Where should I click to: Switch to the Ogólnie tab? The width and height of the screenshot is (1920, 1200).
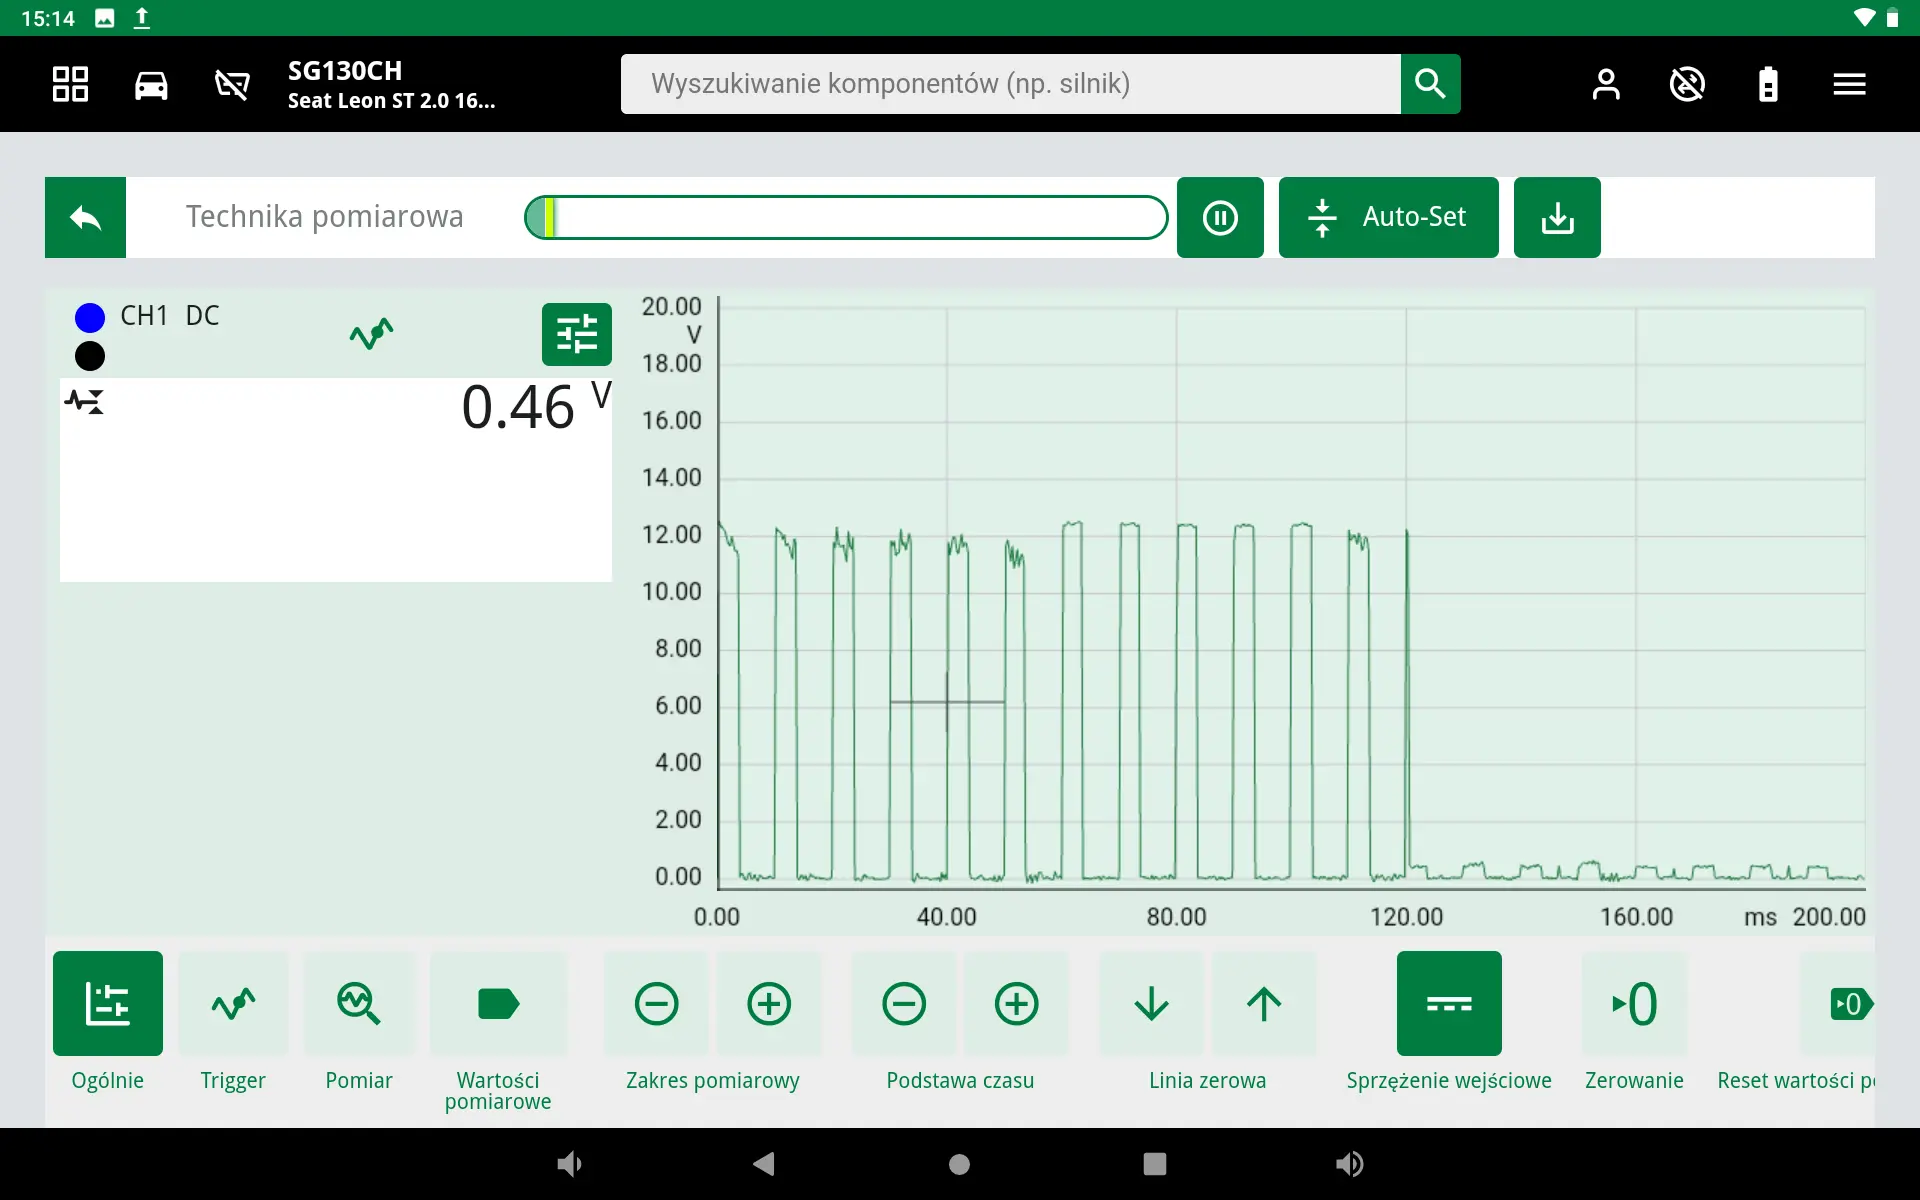tap(108, 1003)
